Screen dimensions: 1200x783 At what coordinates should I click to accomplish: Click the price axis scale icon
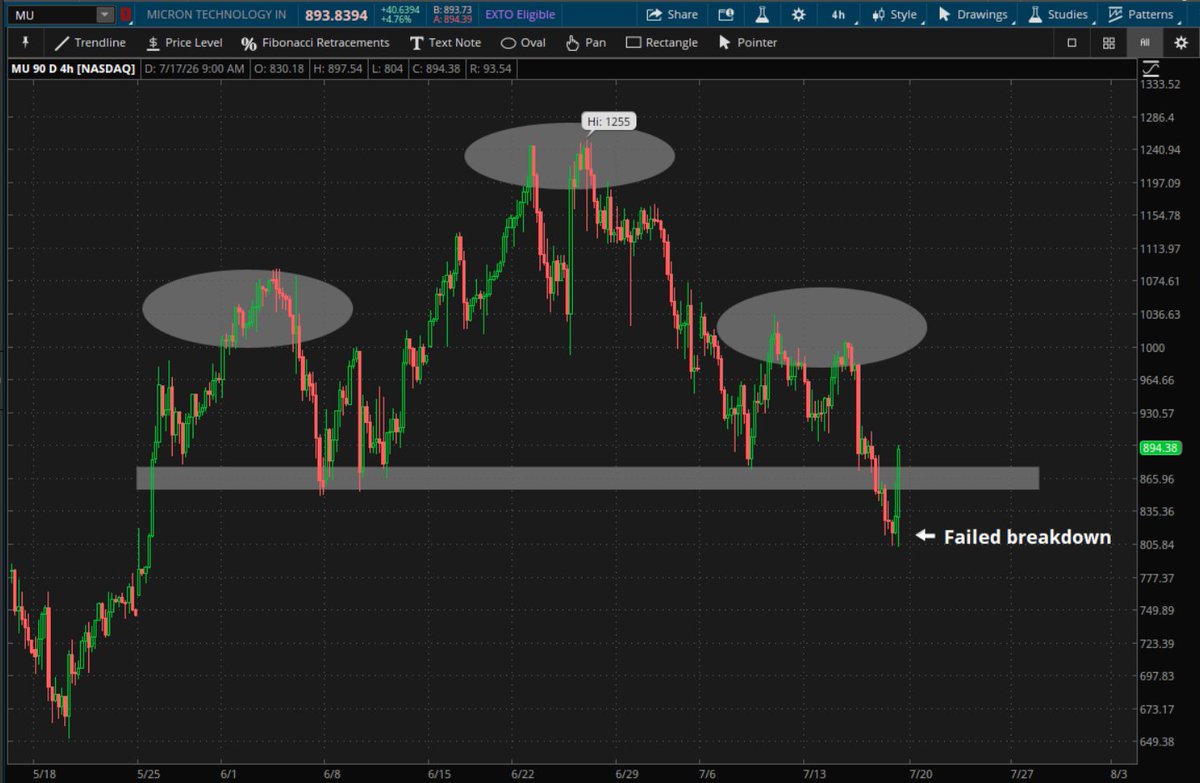(x=1150, y=68)
